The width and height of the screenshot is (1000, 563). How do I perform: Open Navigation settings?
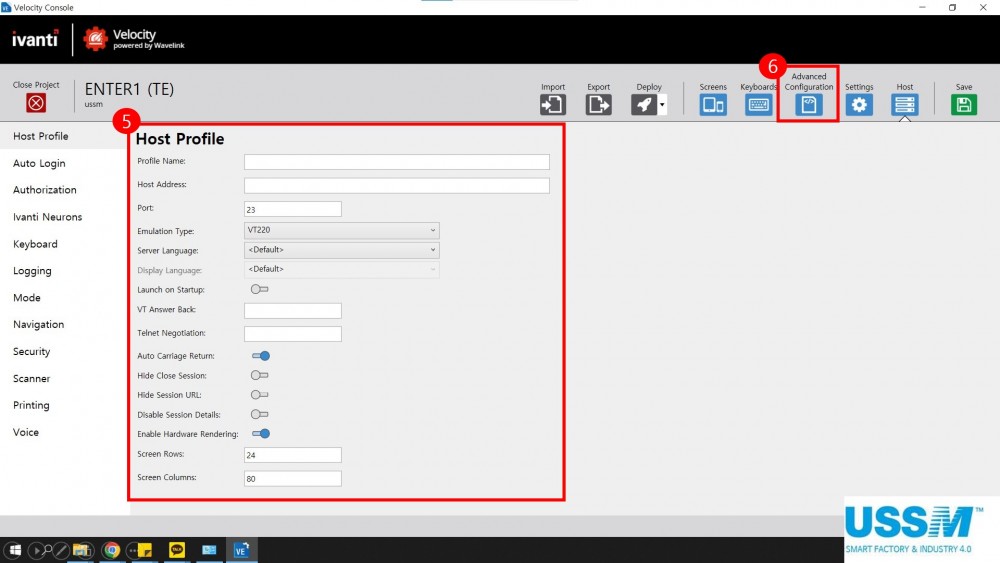coord(38,325)
